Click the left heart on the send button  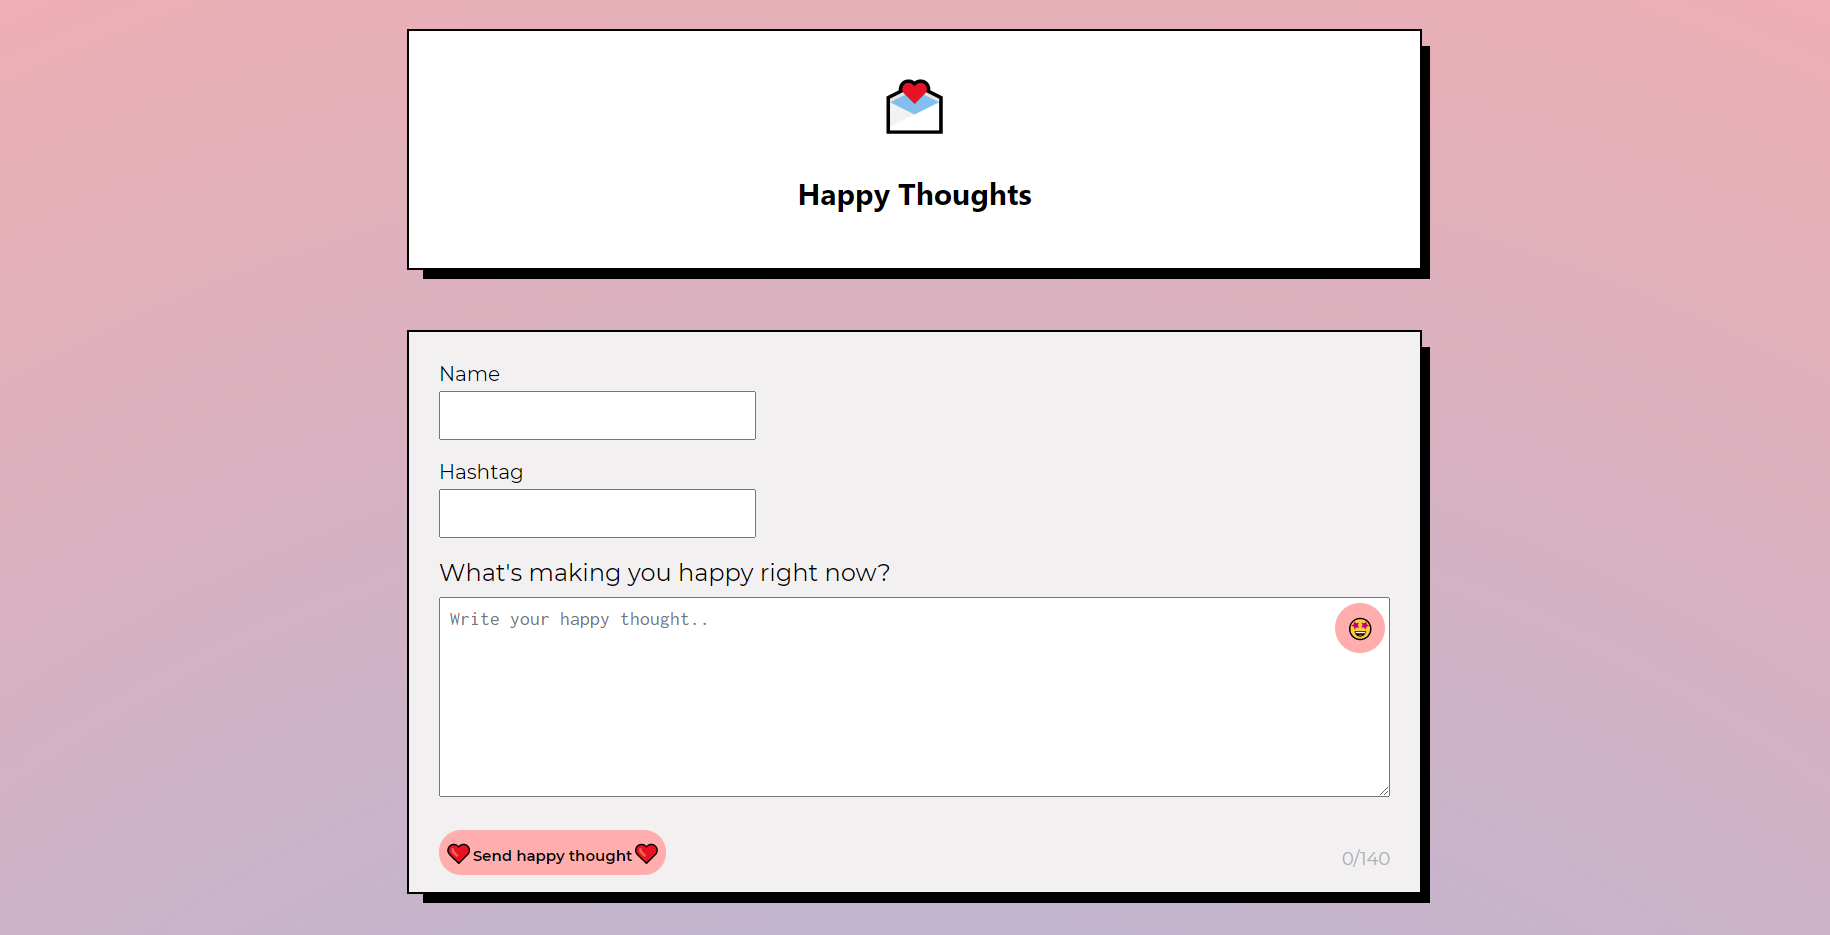(x=460, y=853)
